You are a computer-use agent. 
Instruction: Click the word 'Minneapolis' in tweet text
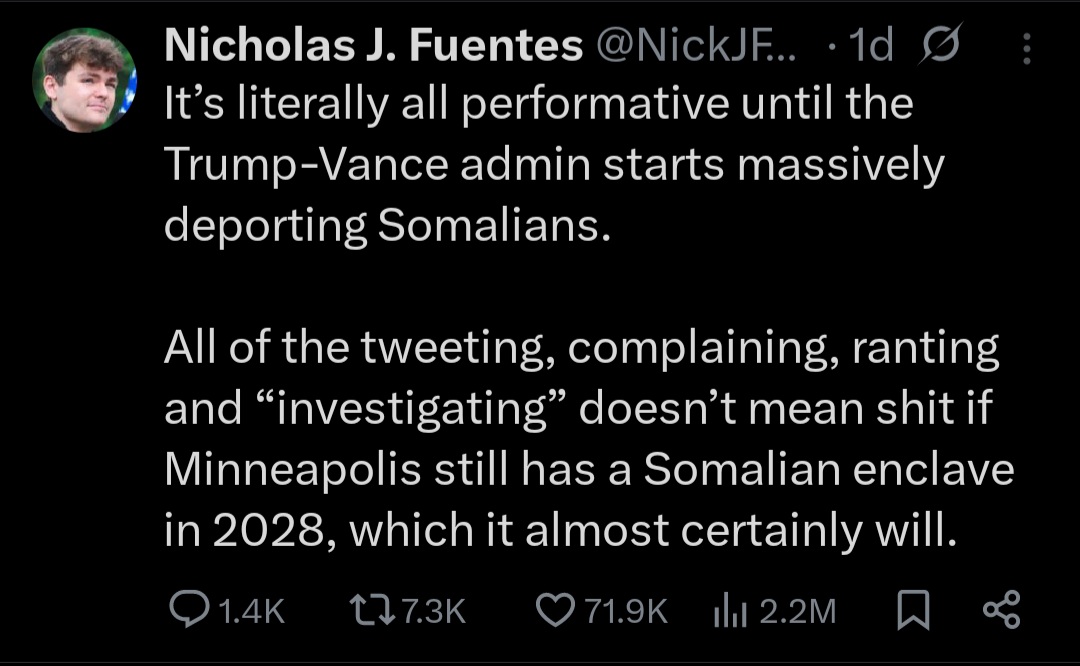[292, 470]
